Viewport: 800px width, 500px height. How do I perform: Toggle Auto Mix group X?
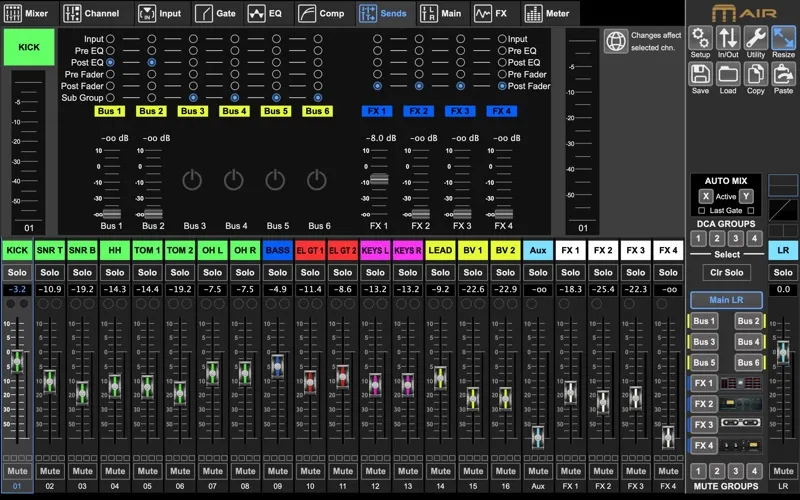705,196
